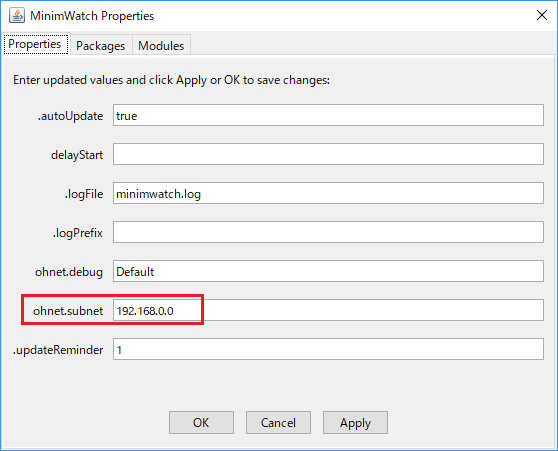The width and height of the screenshot is (558, 451).
Task: Click the instruction text about Apply or OK
Action: (x=172, y=80)
